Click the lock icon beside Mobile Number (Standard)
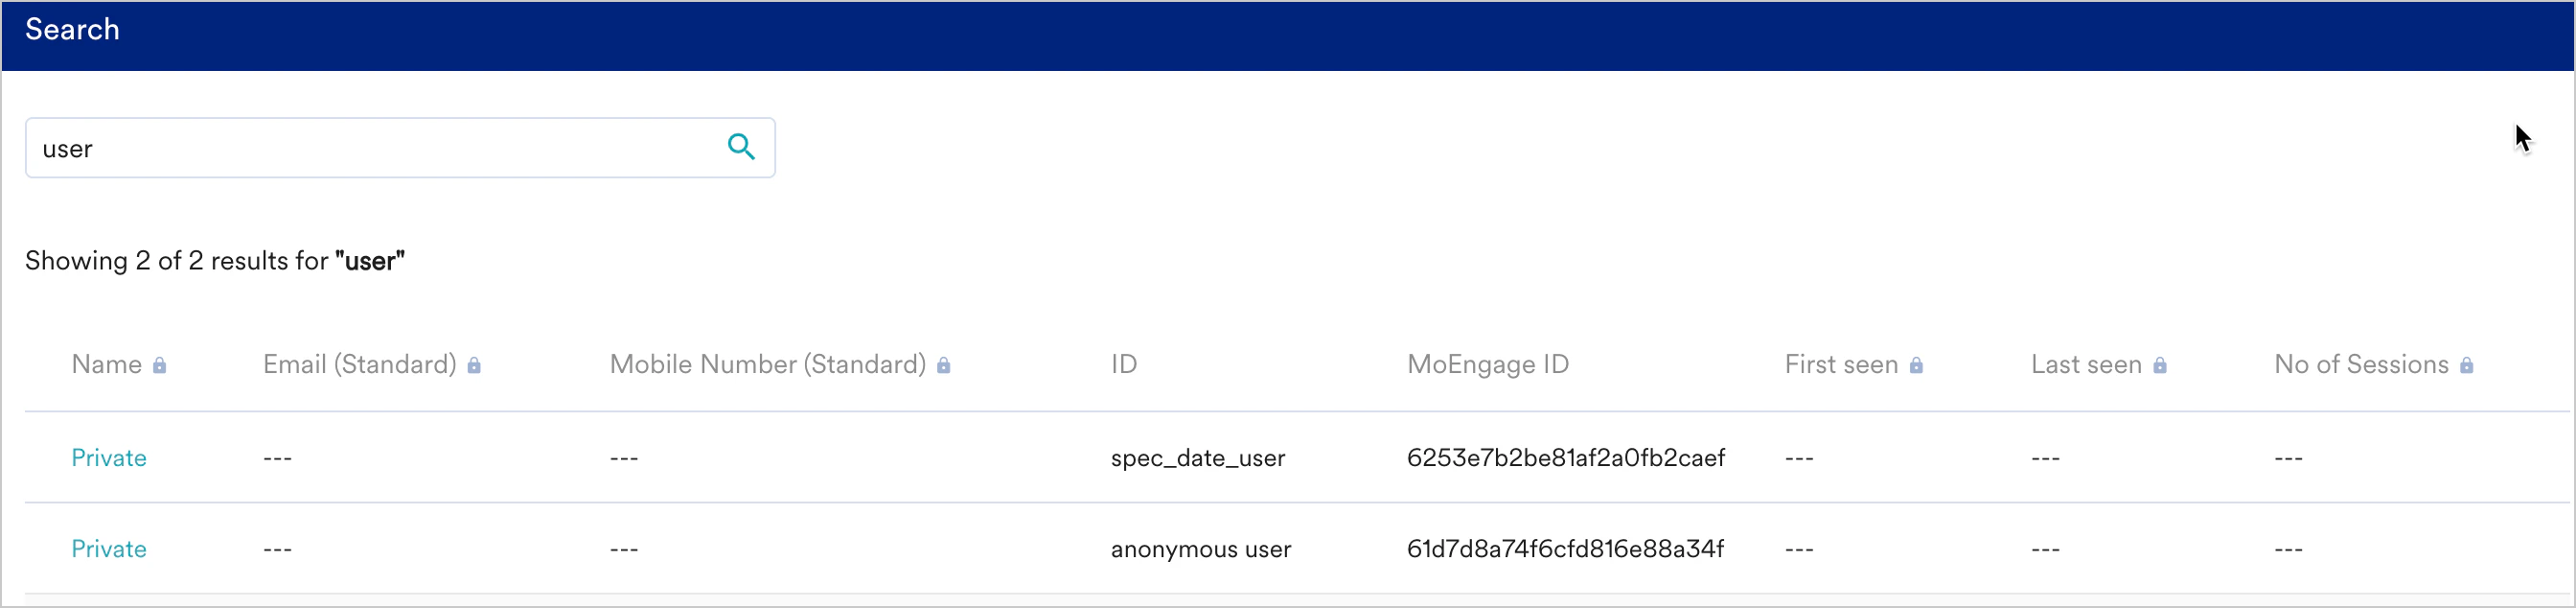Viewport: 2576px width, 608px height. [x=944, y=365]
